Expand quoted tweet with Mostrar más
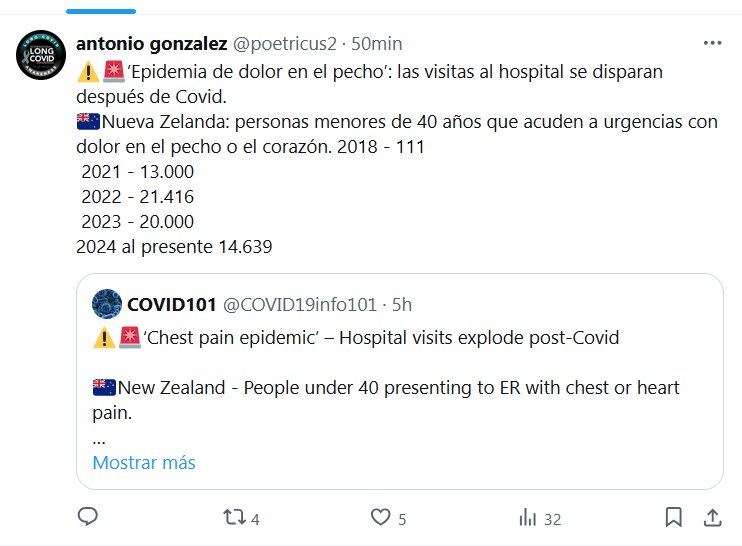 coord(144,463)
